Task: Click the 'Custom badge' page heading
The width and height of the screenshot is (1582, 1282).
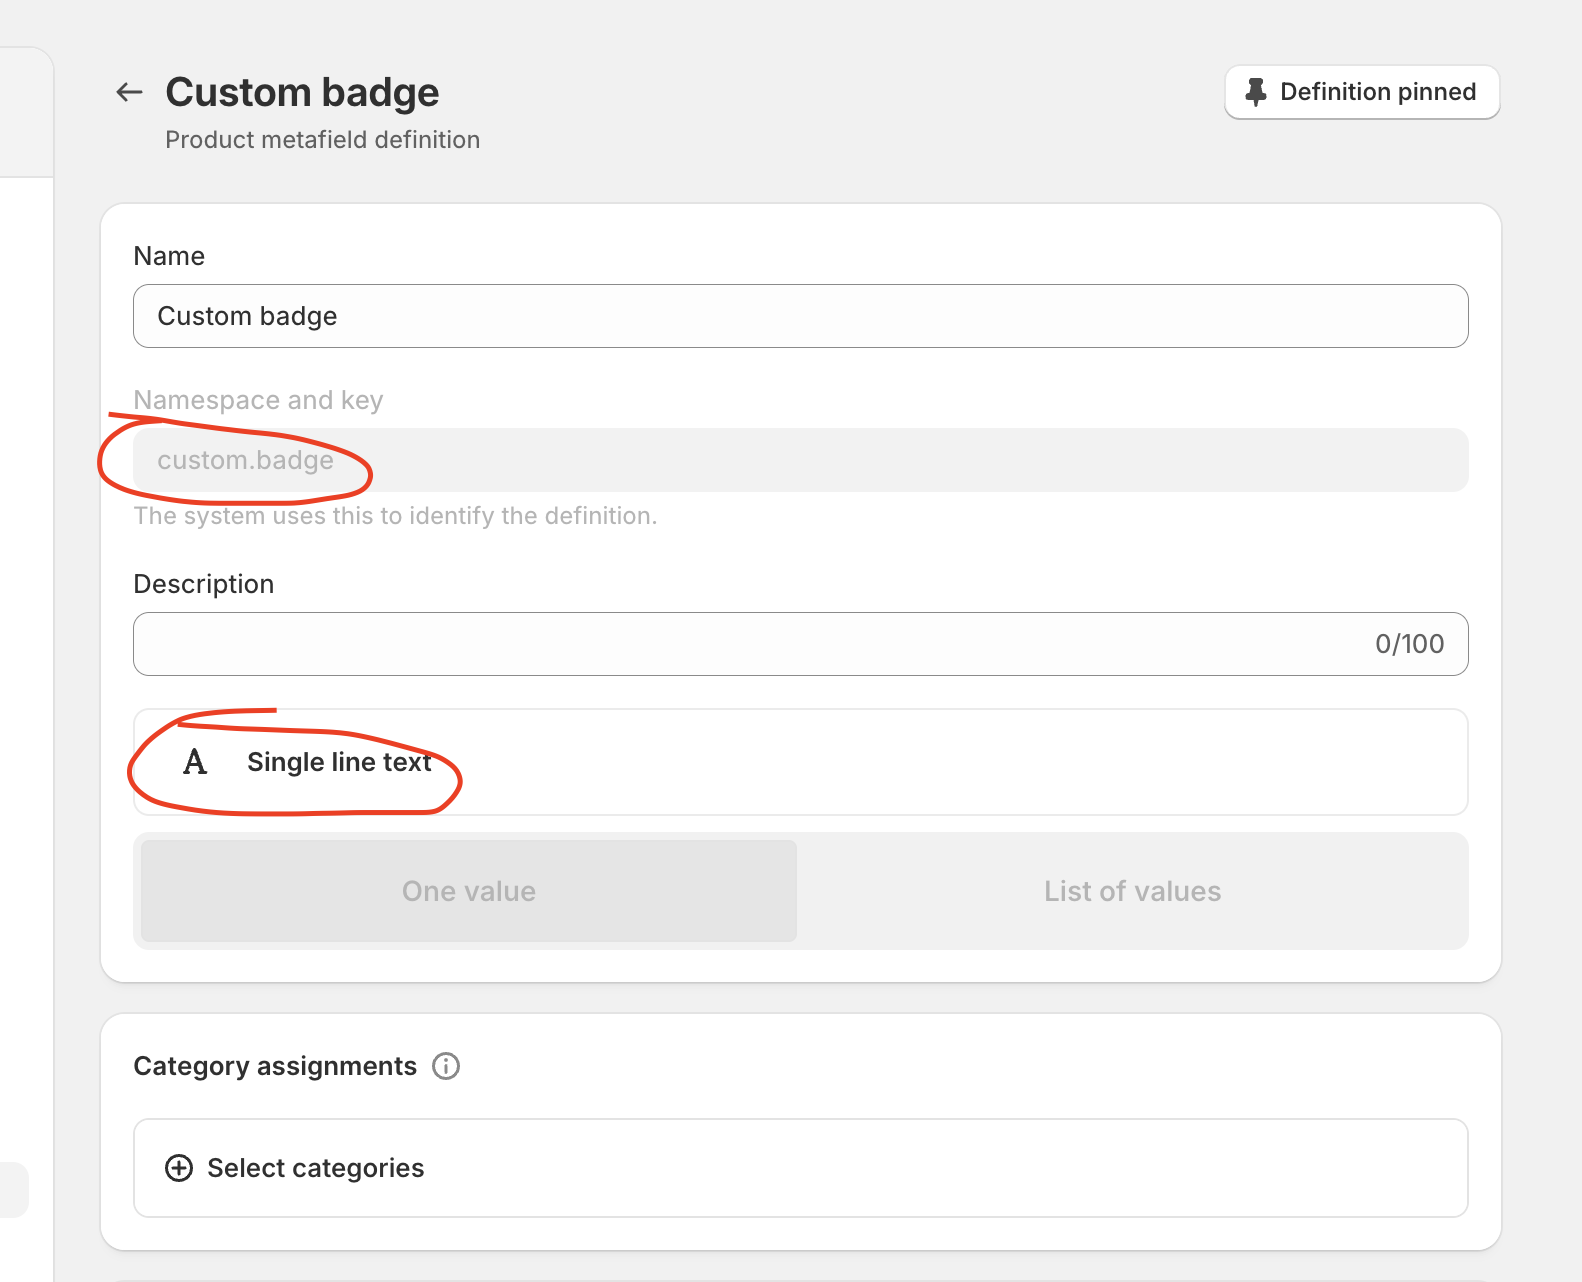Action: click(x=302, y=92)
